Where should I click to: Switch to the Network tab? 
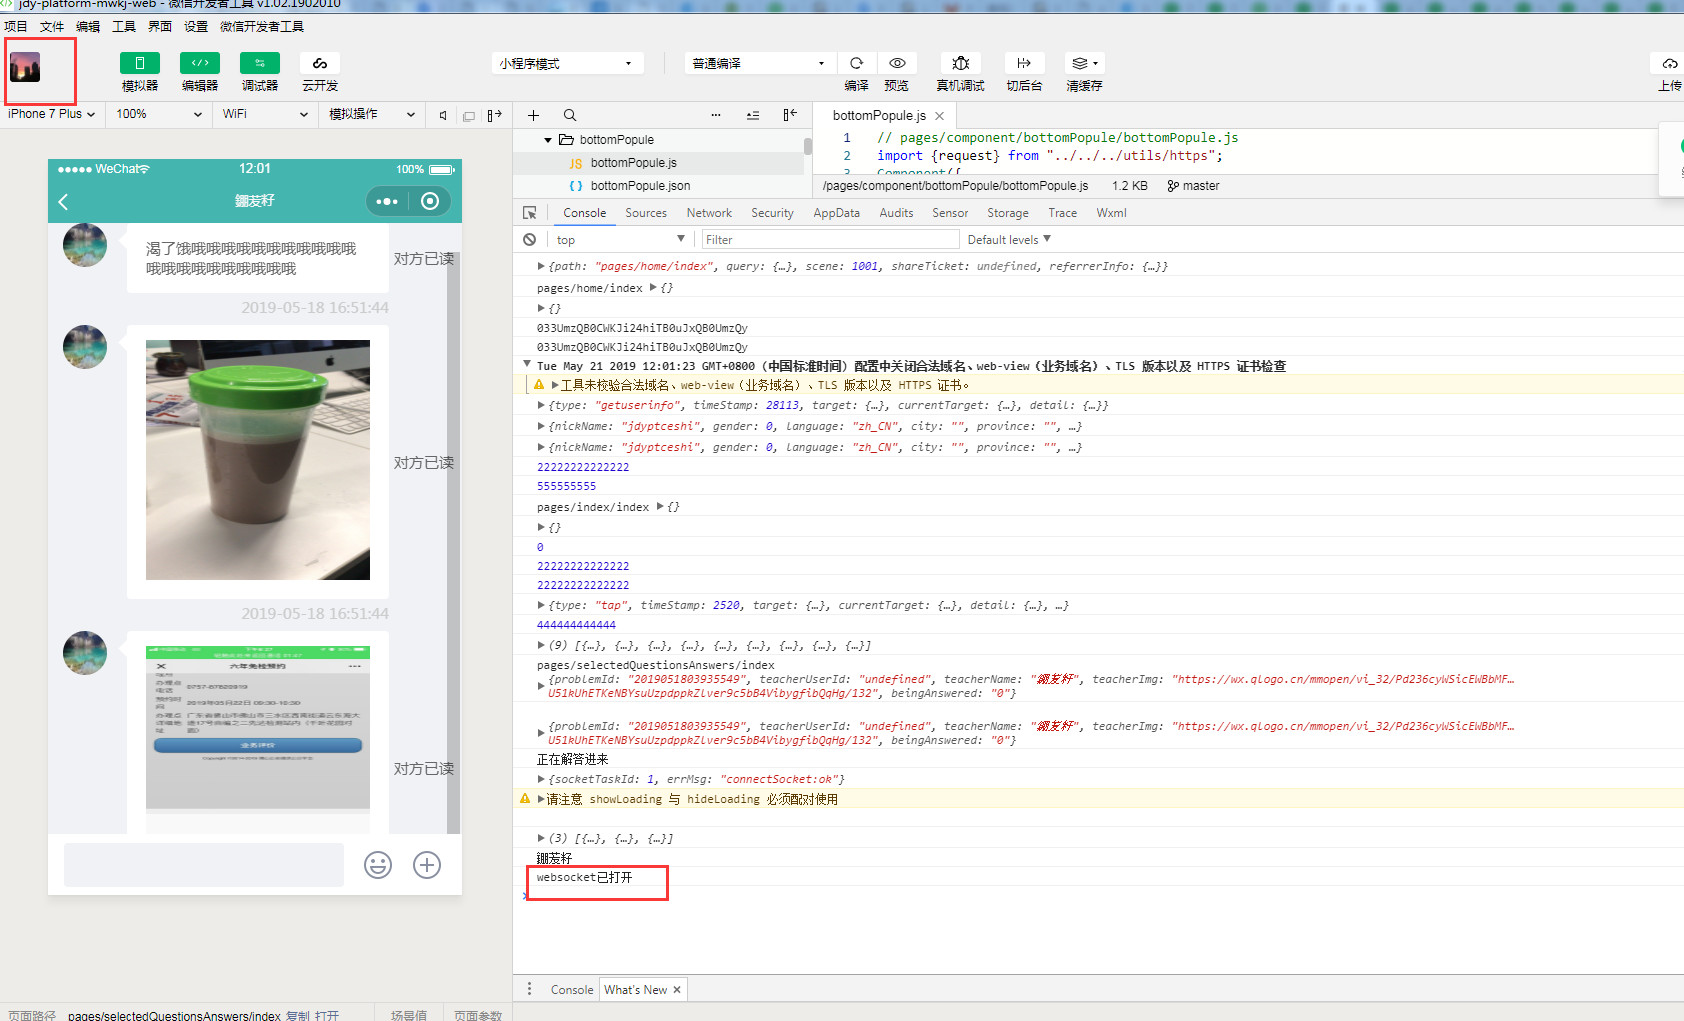709,213
